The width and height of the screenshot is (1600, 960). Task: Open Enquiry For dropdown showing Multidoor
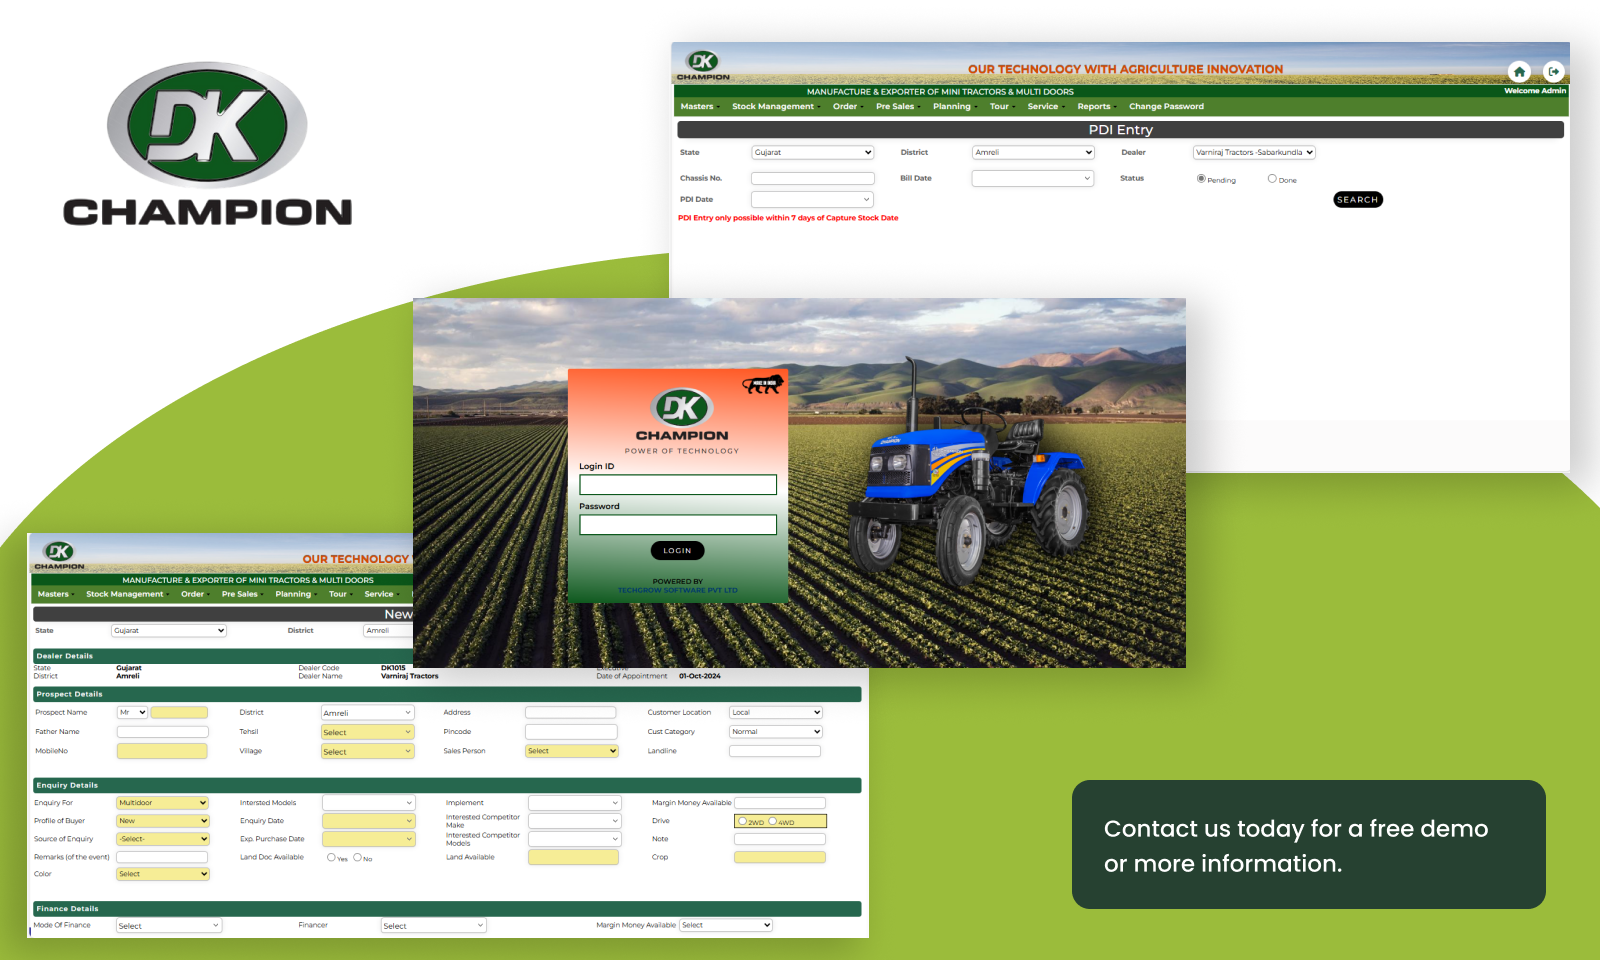click(x=163, y=803)
